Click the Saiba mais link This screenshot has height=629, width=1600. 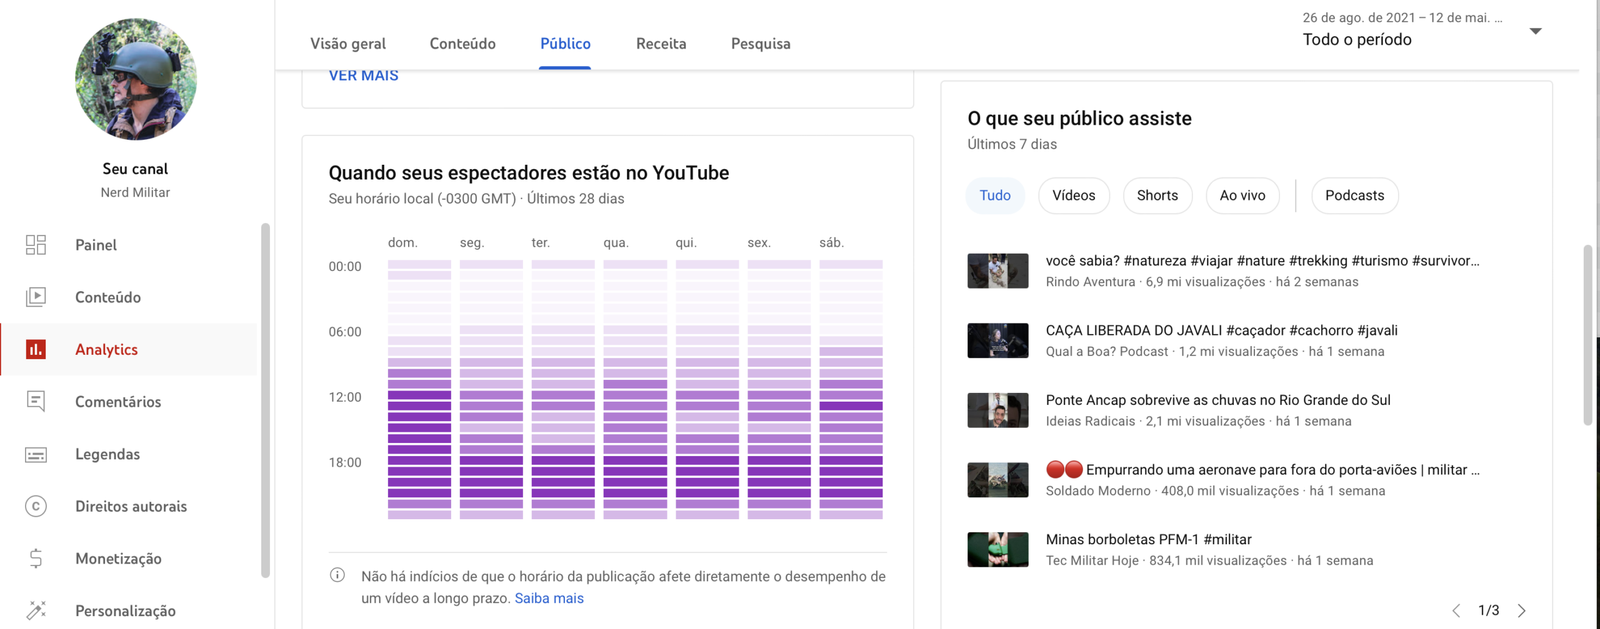pyautogui.click(x=549, y=598)
